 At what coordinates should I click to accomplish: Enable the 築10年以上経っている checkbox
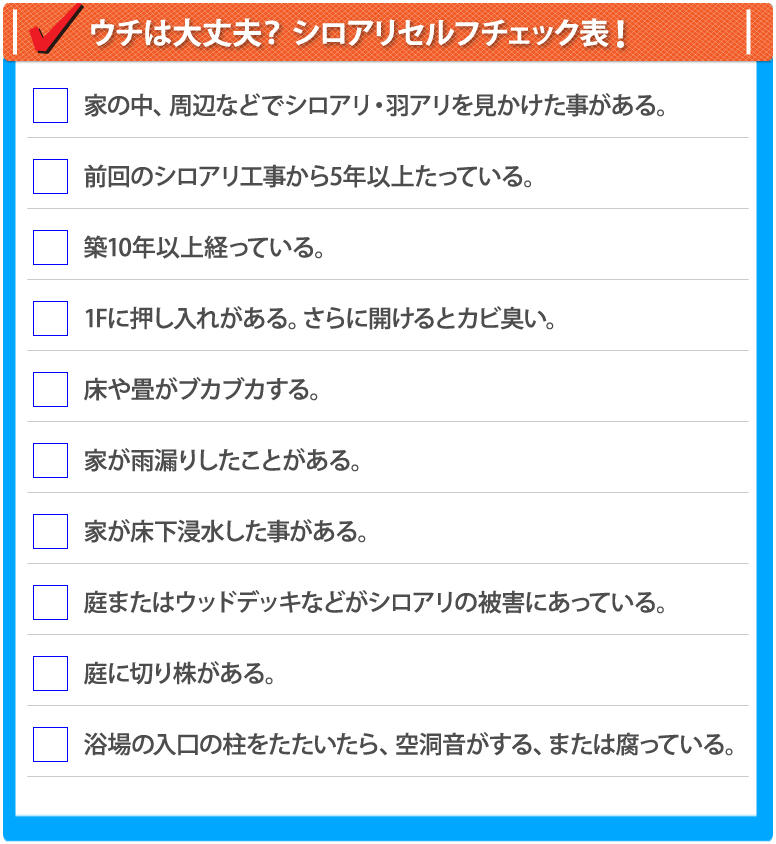pyautogui.click(x=50, y=247)
